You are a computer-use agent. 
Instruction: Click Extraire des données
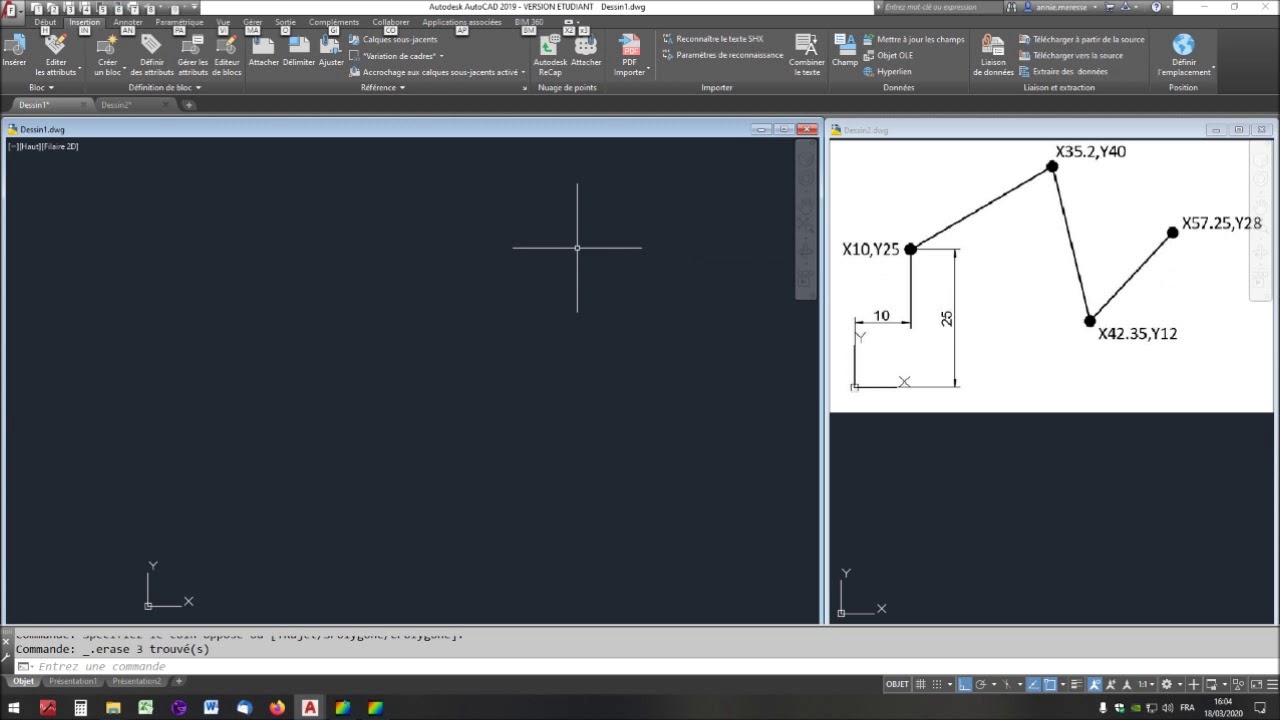(1063, 71)
